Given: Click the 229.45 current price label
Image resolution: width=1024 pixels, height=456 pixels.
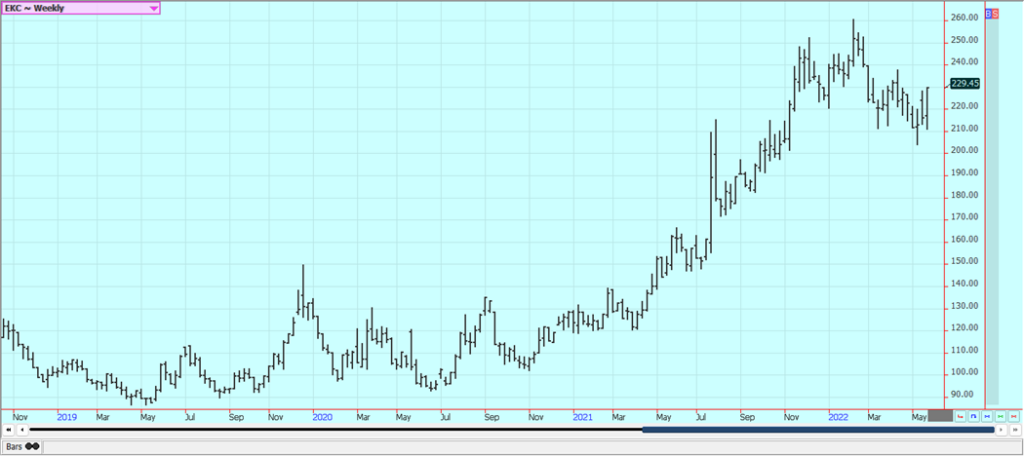Looking at the screenshot, I should (965, 84).
